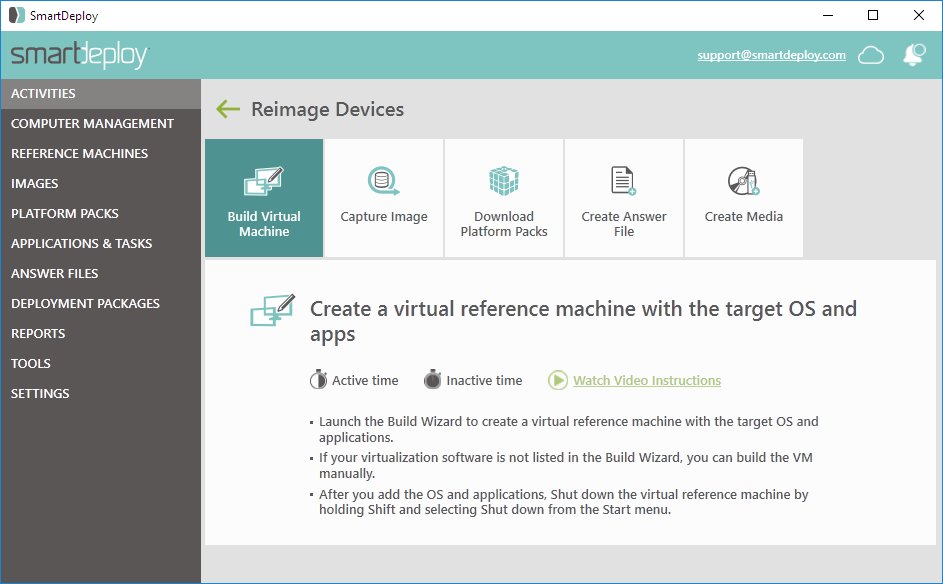Click the 'If your virtualization software' bullet text
This screenshot has height=584, width=943.
pos(566,466)
